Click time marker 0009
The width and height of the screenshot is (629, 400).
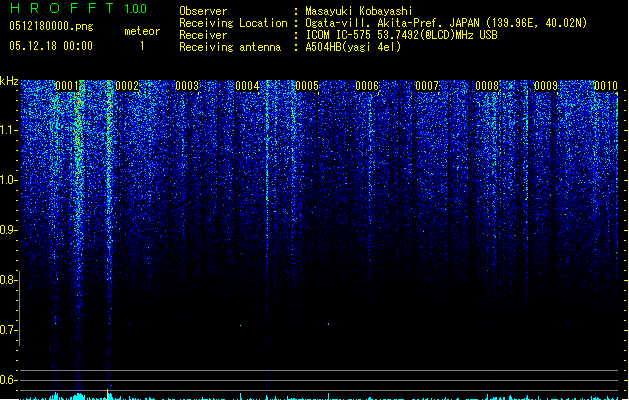546,86
